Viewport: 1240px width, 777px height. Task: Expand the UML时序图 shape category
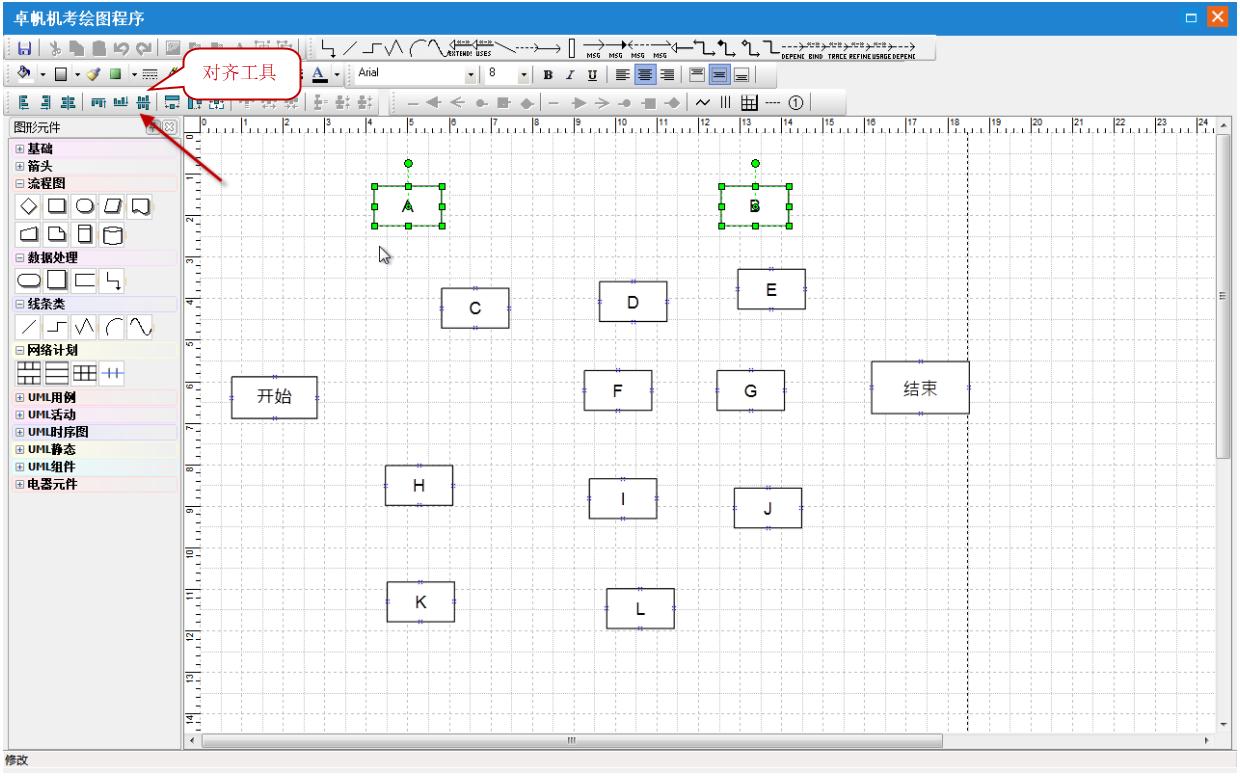pos(20,432)
